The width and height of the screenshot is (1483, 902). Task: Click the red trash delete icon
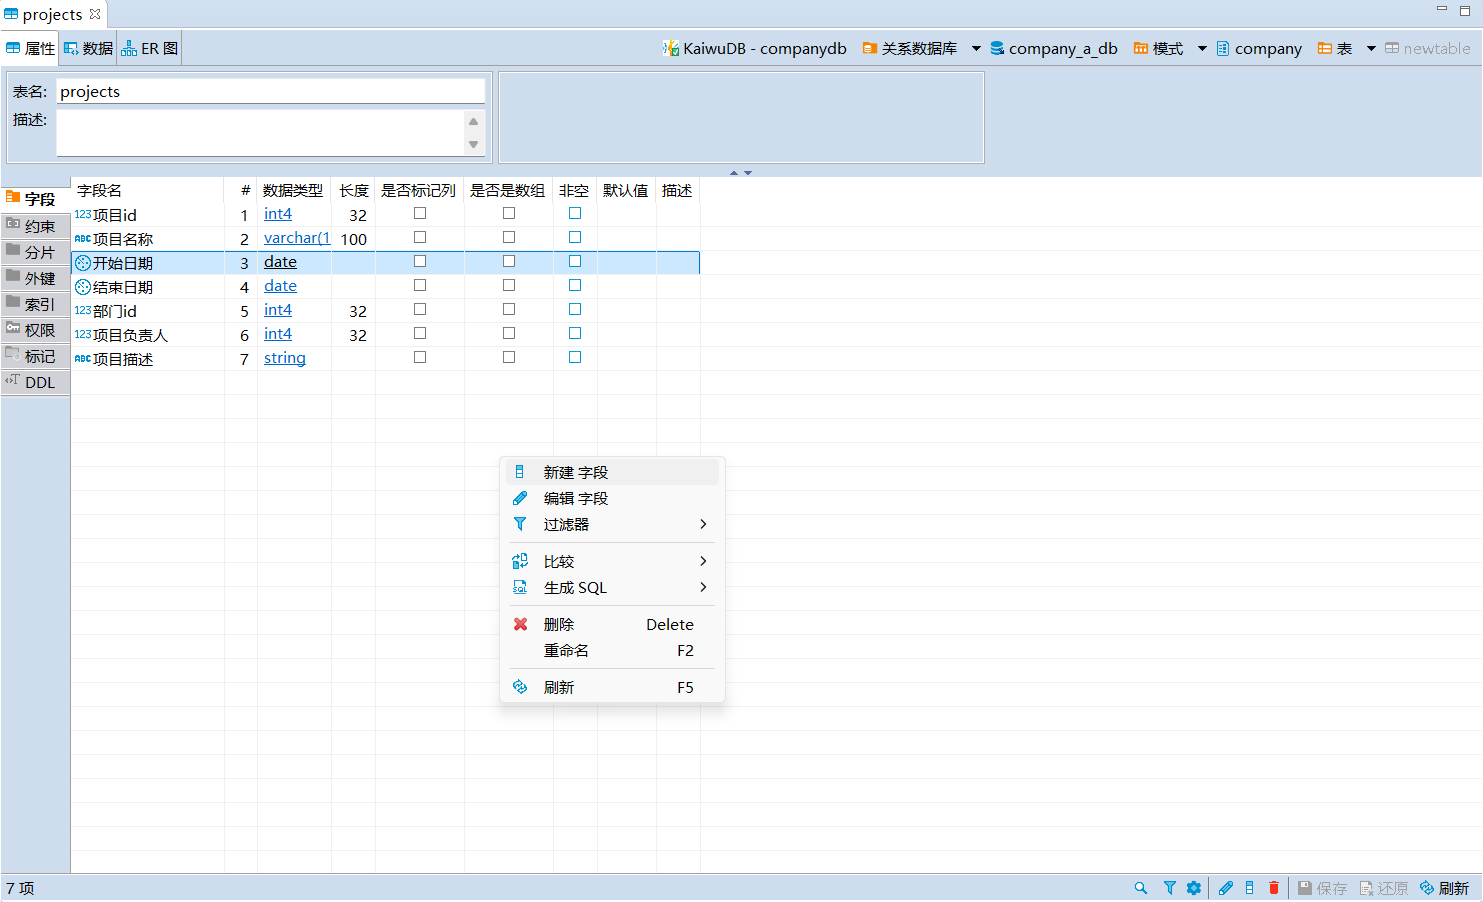1273,888
